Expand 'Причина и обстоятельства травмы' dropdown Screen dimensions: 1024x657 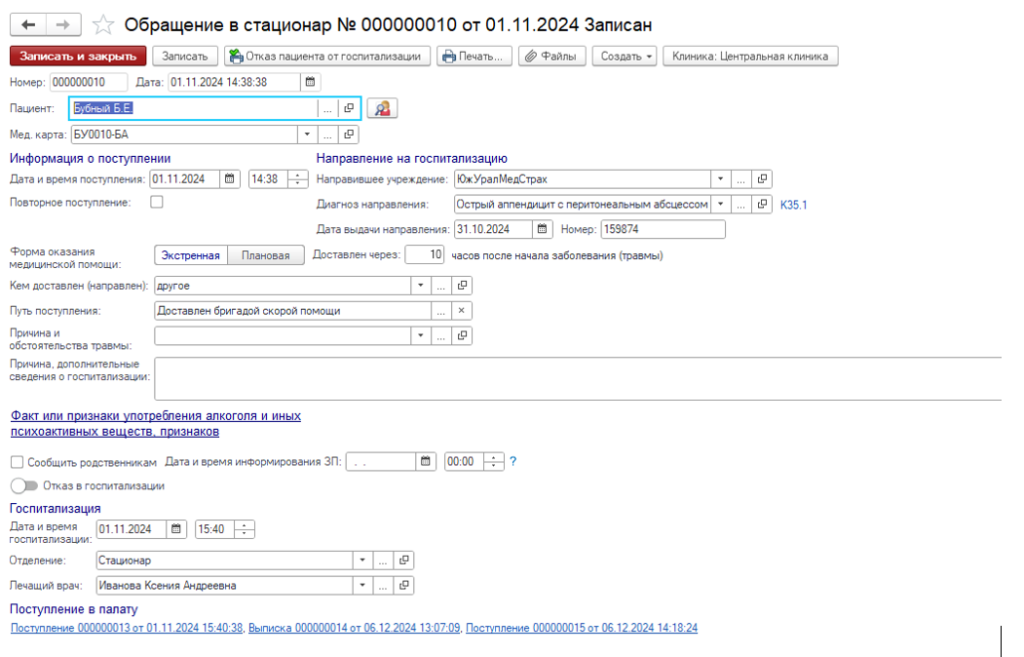[x=421, y=336]
